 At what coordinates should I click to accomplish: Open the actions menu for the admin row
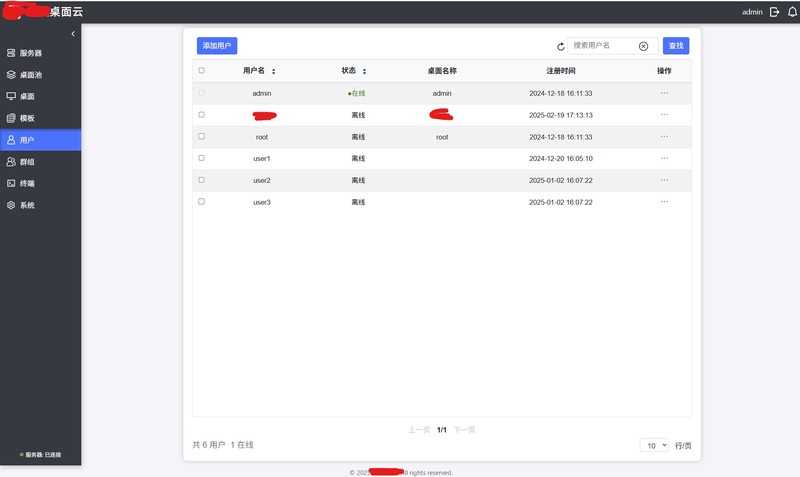click(664, 93)
